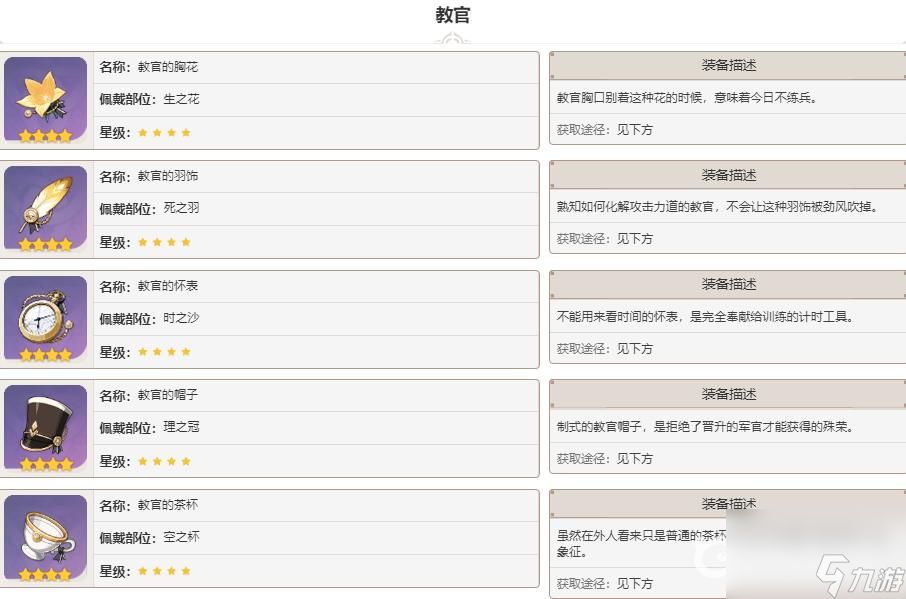Viewport: 906px width, 599px height.
Task: Select the text 名称：教官的胸花
Action: (x=148, y=67)
